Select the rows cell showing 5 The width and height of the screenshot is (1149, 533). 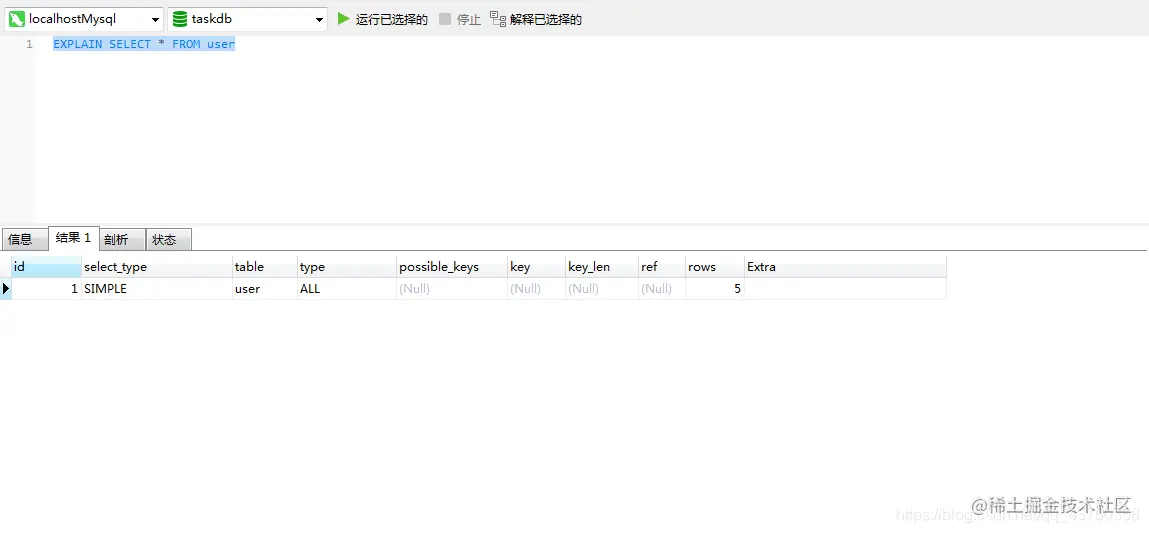(x=714, y=289)
